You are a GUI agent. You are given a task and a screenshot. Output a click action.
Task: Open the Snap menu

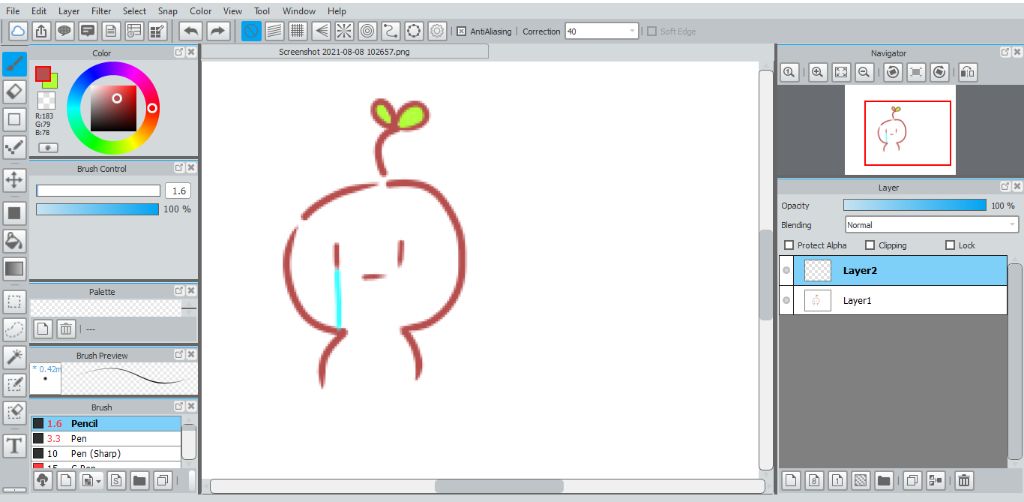point(167,11)
